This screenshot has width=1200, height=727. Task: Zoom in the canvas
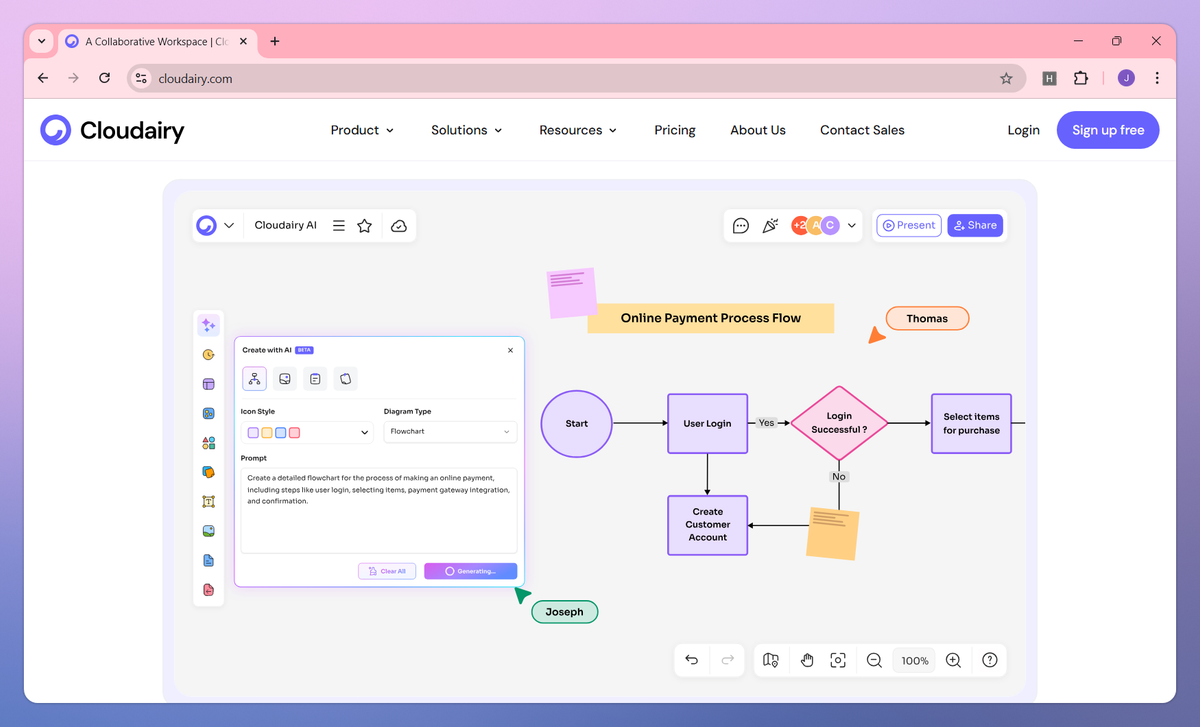tap(953, 660)
